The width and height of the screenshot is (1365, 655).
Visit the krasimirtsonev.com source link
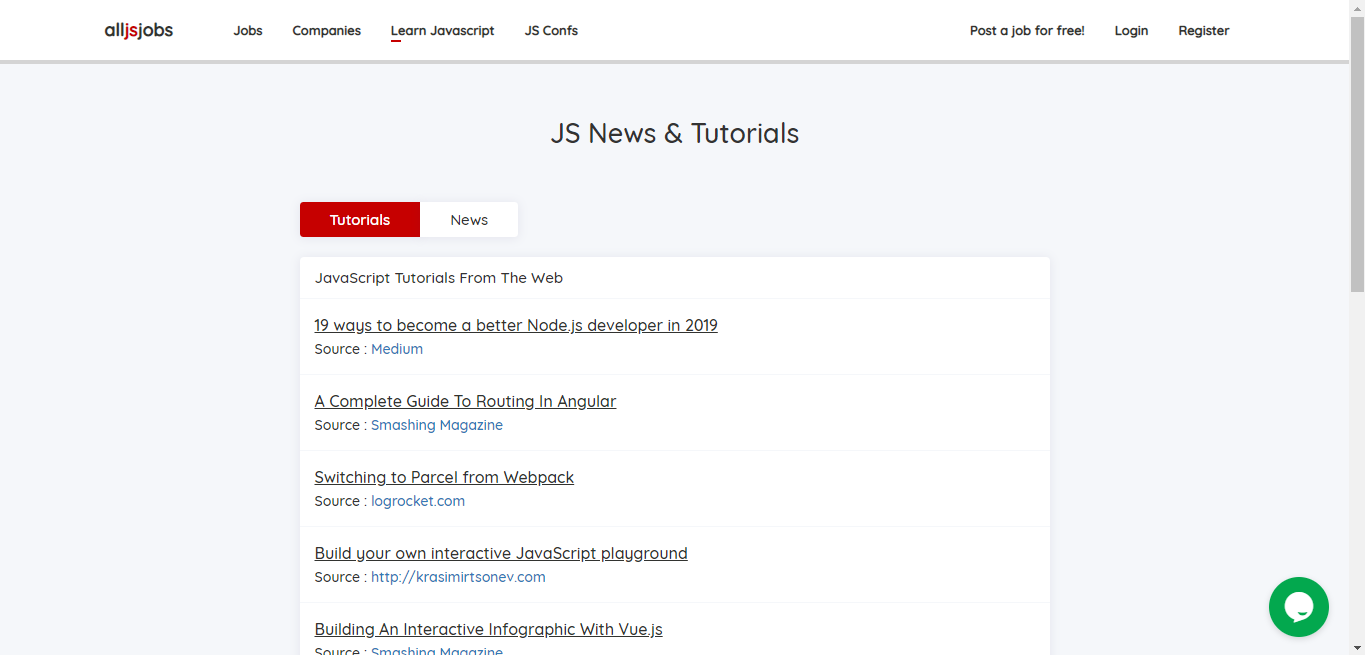(458, 577)
